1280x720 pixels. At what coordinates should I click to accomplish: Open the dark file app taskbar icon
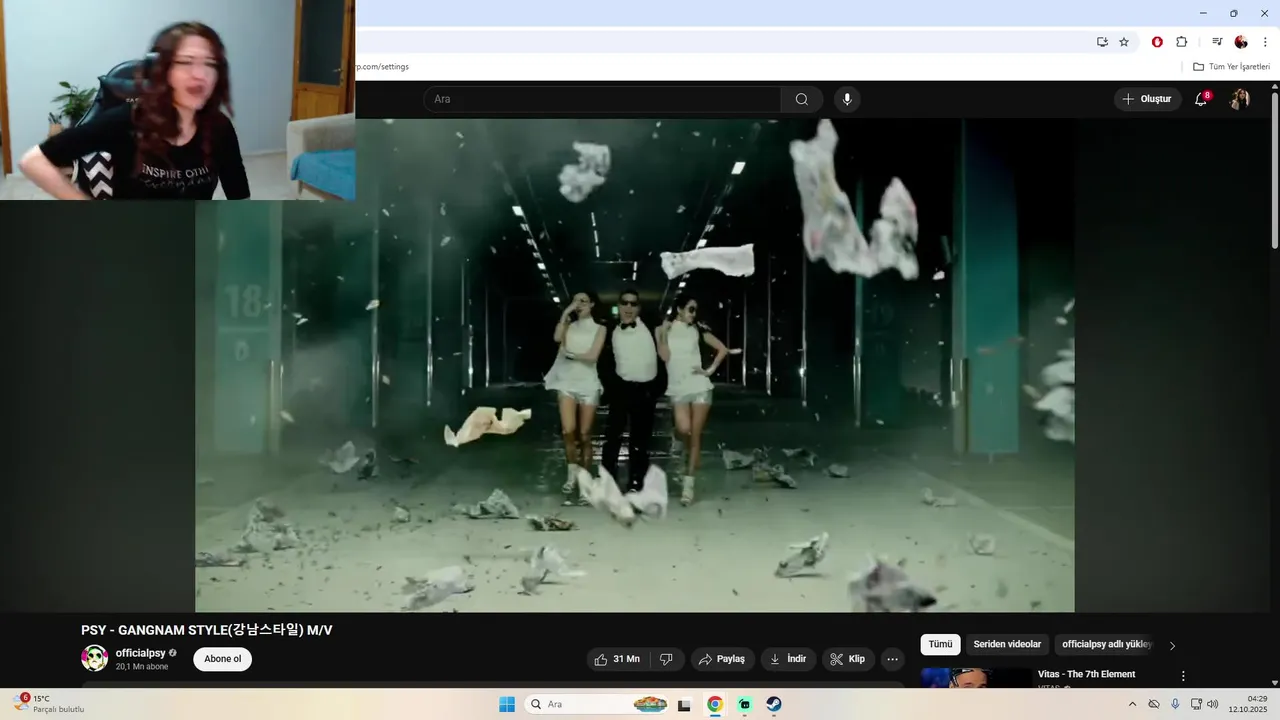684,704
